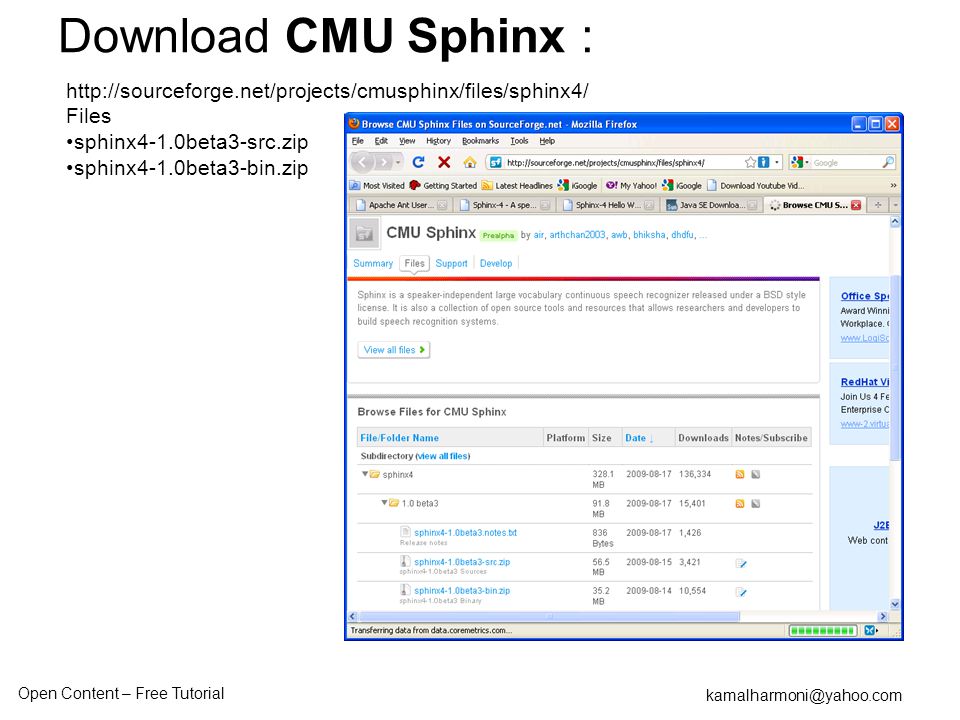Click the Summary project tab
Screen dimensions: 960x720
click(x=373, y=263)
